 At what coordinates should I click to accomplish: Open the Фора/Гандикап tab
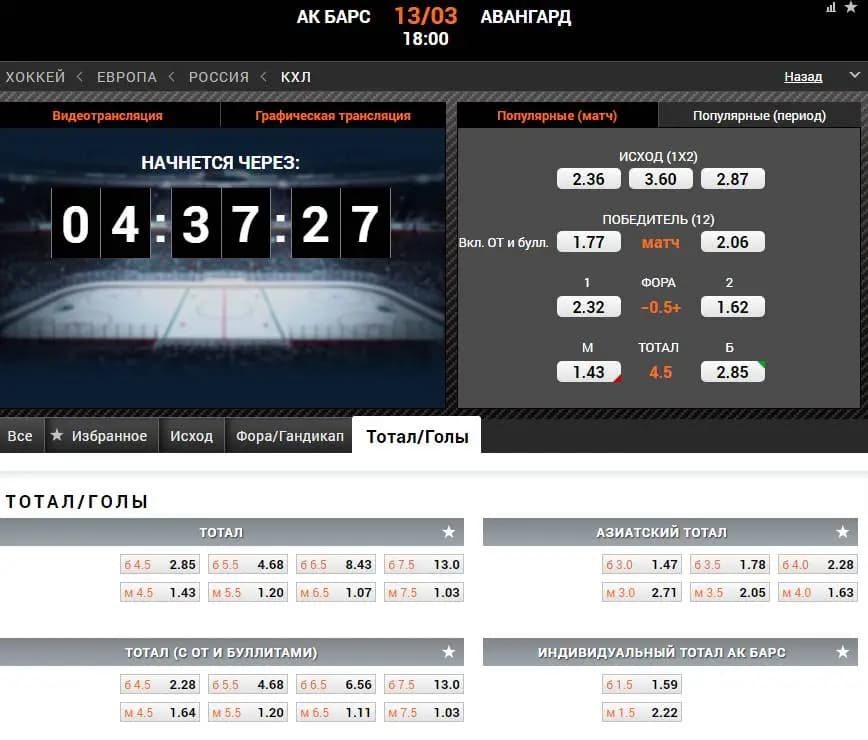coord(290,436)
